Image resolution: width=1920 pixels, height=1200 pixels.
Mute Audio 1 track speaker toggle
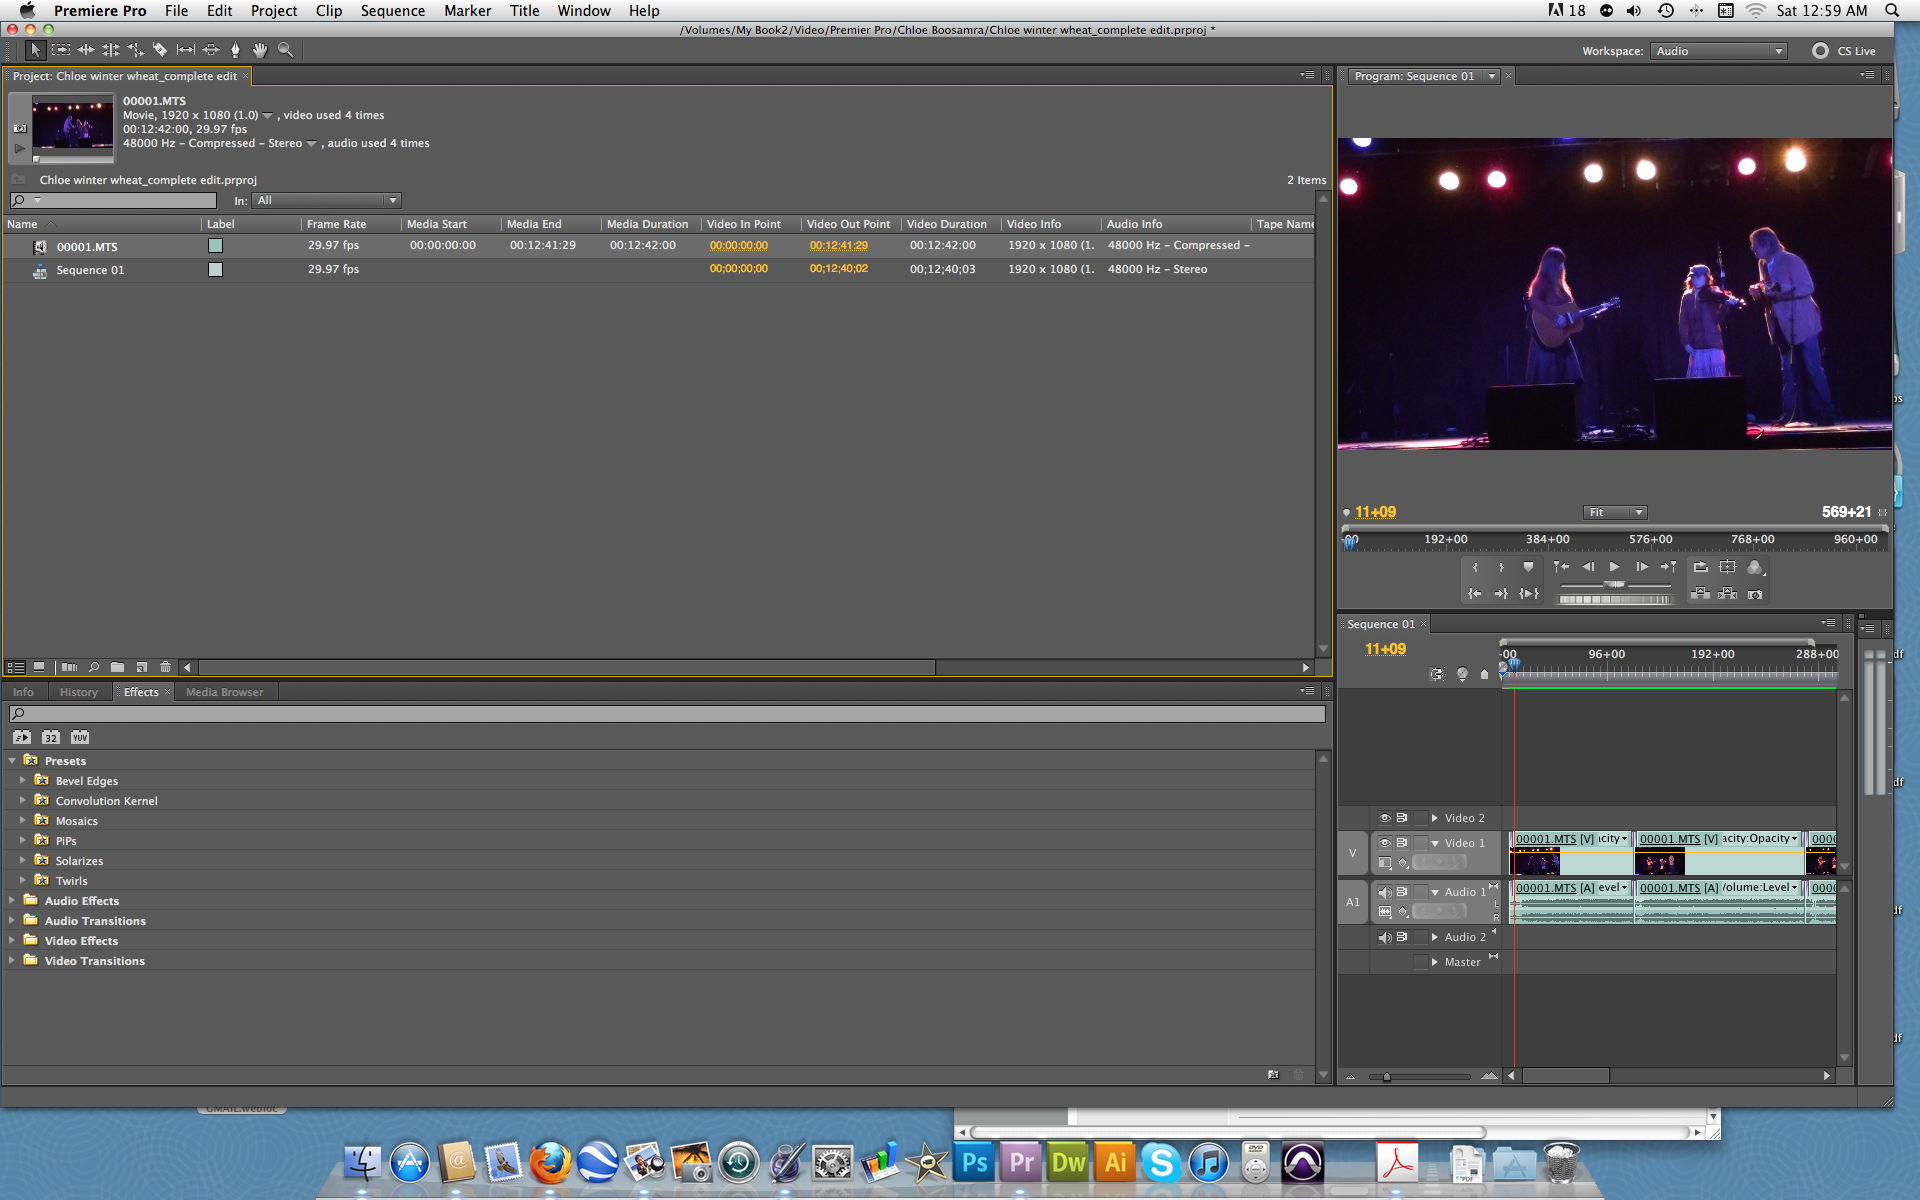(x=1385, y=892)
